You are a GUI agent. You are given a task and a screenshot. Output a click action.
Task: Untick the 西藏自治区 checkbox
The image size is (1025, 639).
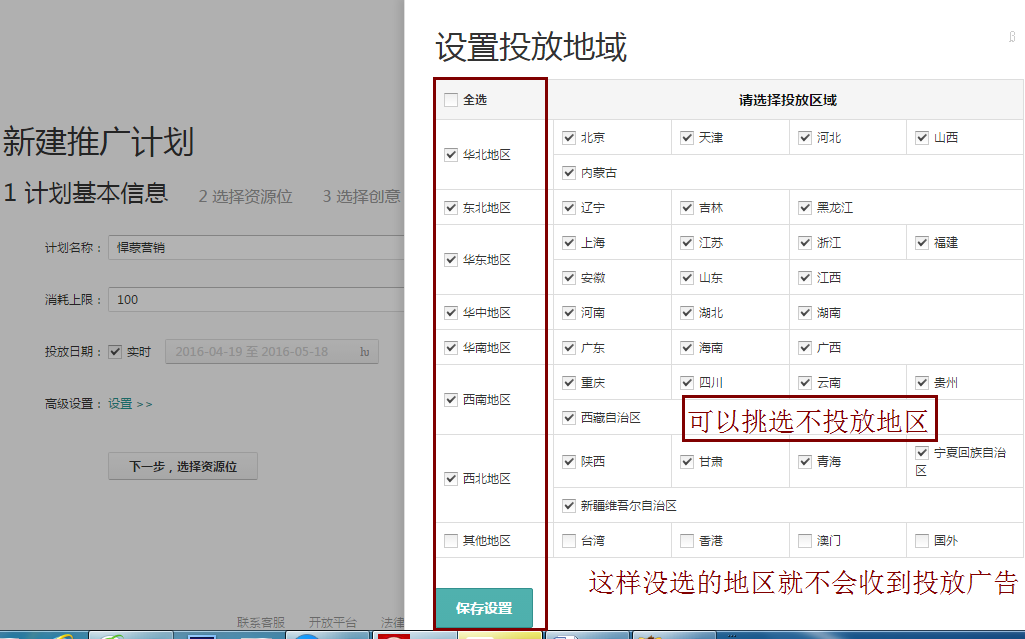click(569, 418)
